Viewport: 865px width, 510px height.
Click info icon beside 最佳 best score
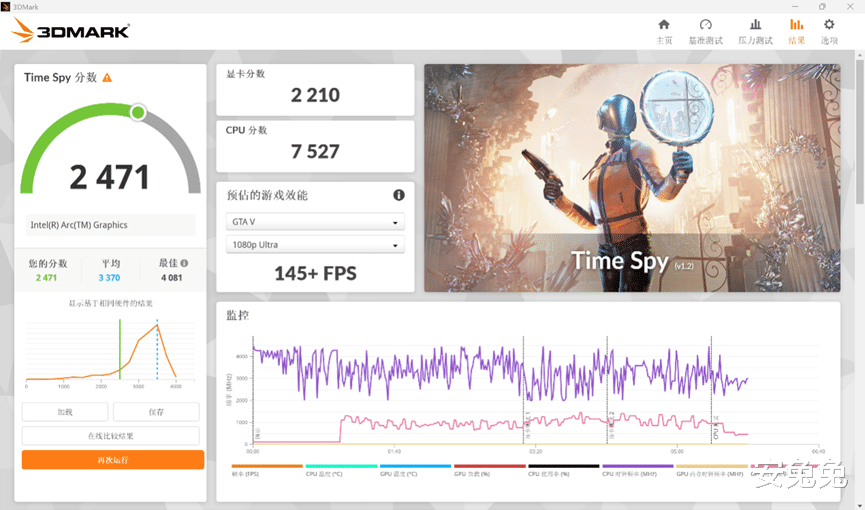pos(184,263)
